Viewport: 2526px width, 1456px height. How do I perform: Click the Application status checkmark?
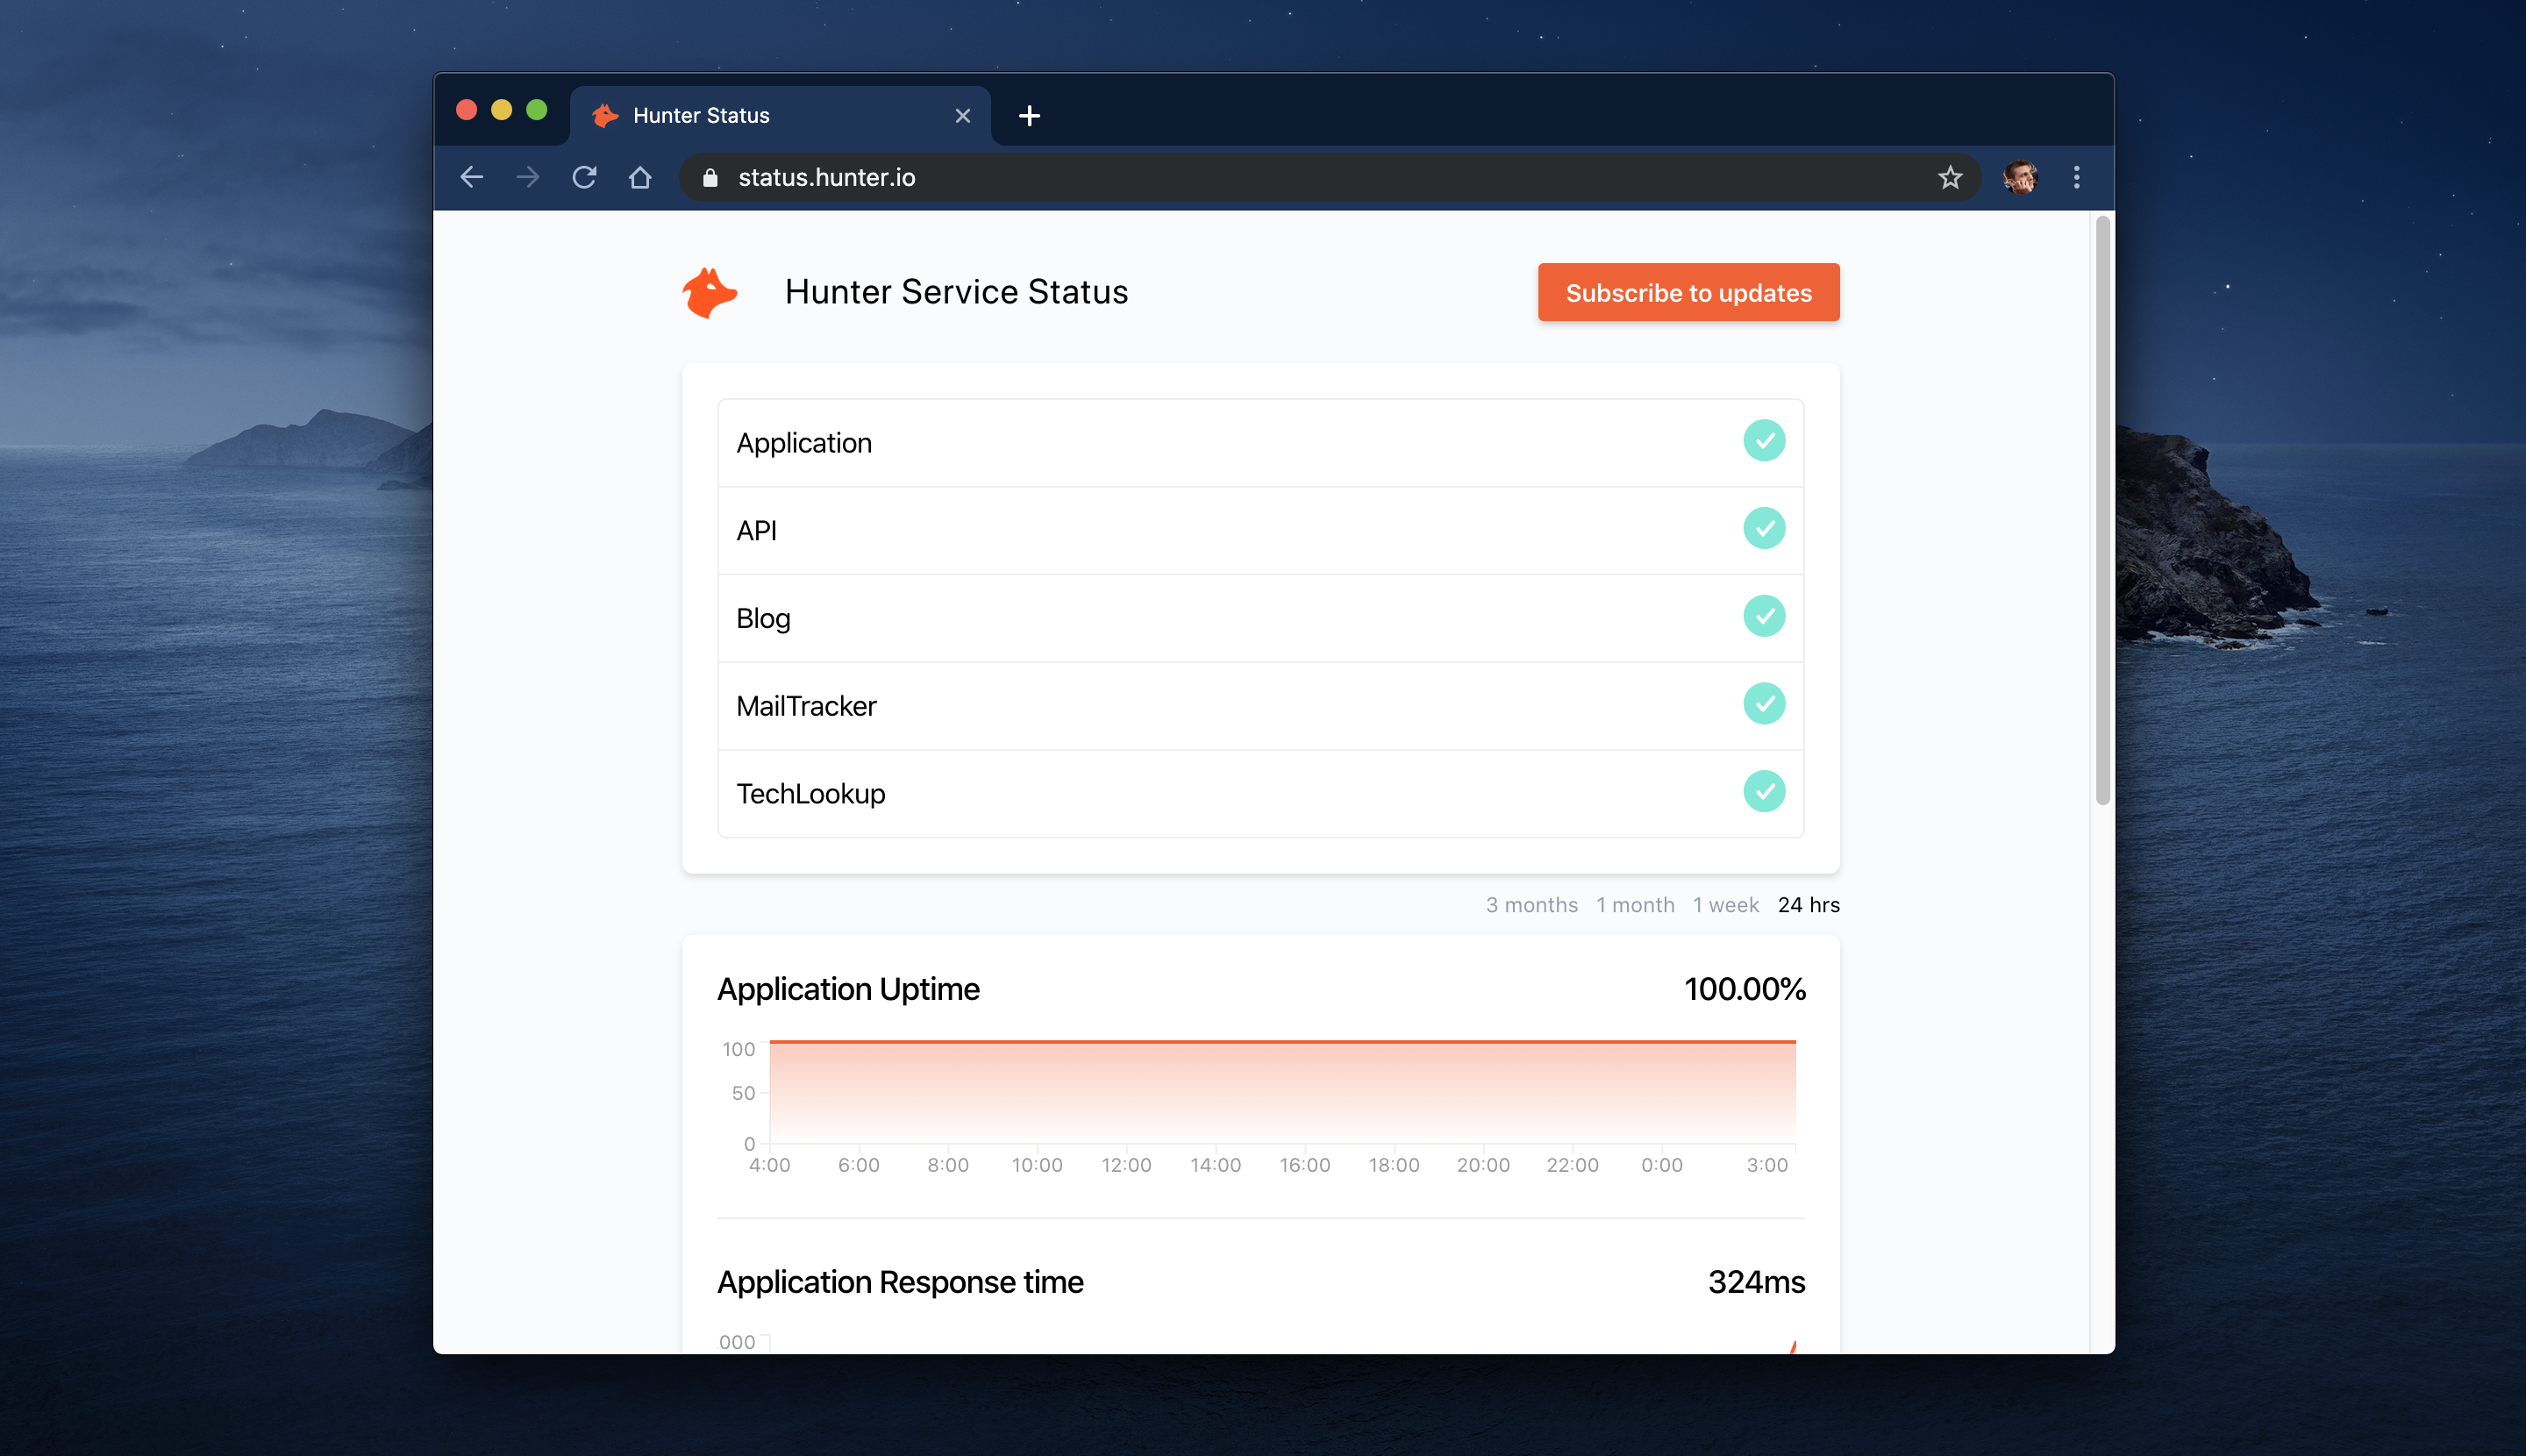[x=1763, y=441]
